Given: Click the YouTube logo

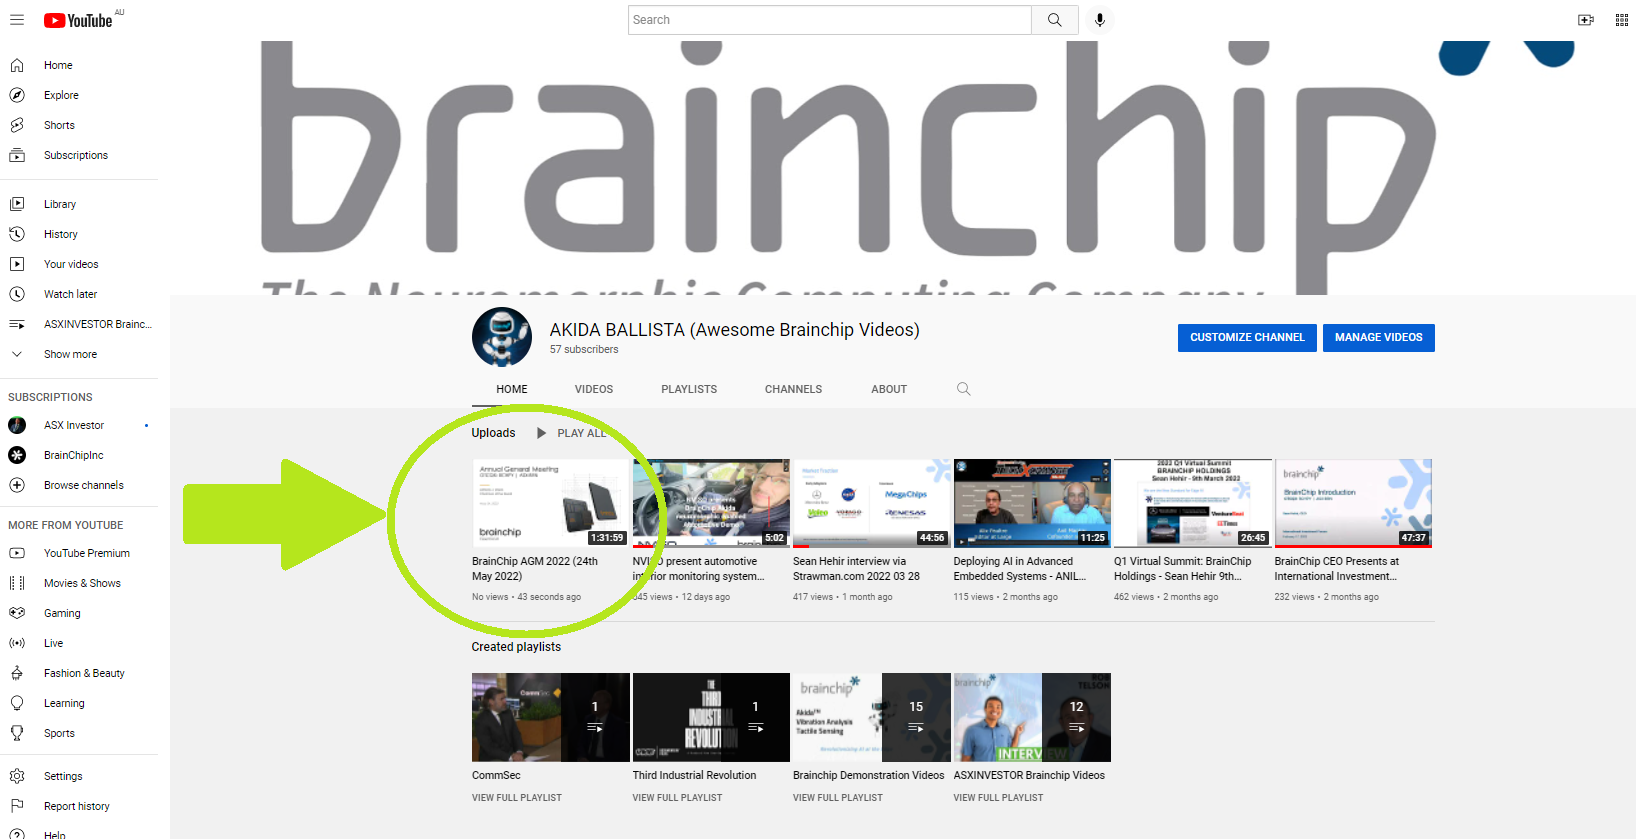Looking at the screenshot, I should click(x=78, y=20).
